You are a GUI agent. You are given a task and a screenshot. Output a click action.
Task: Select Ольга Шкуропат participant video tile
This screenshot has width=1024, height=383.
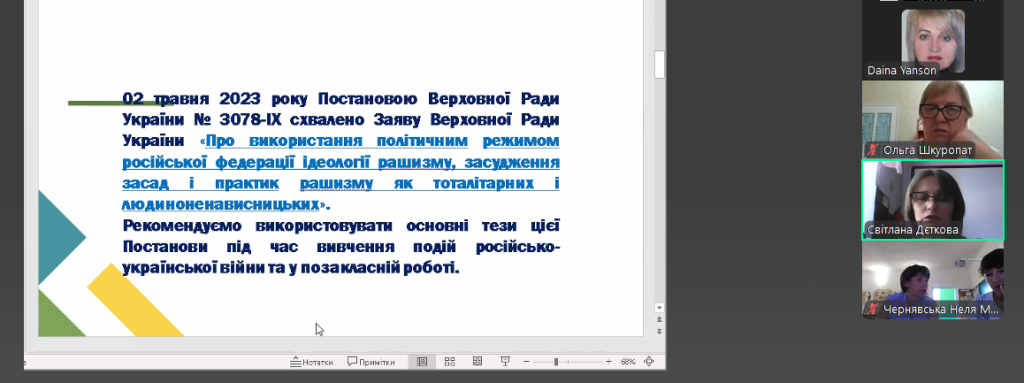[x=933, y=119]
